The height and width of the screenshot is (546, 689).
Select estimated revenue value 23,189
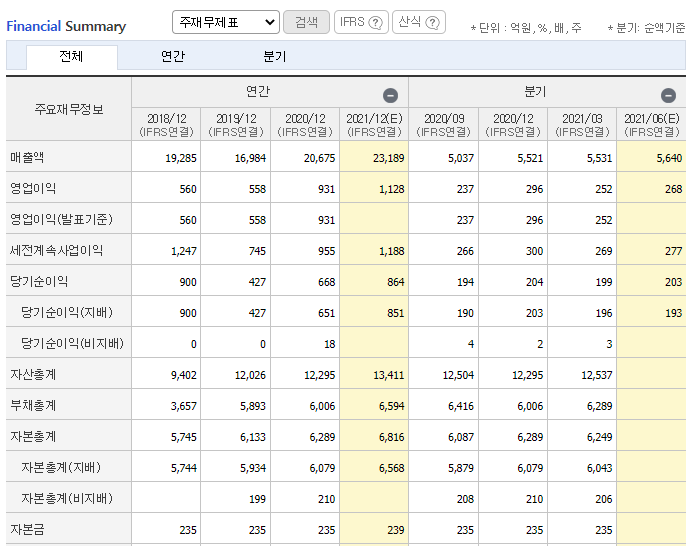(388, 158)
